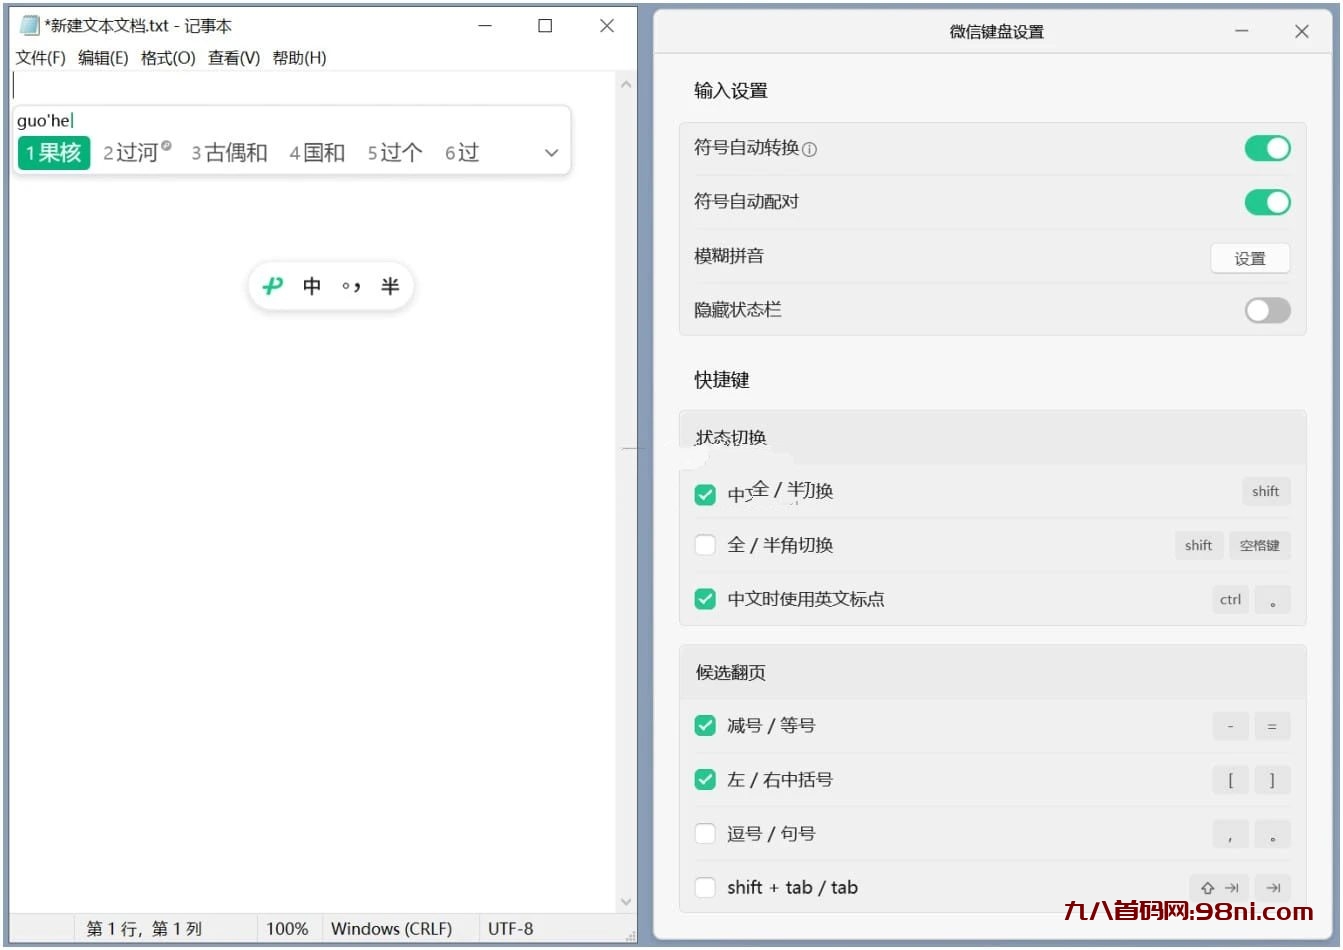Image resolution: width=1343 pixels, height=950 pixels.
Task: Select candidate 6 过
Action: coord(462,153)
